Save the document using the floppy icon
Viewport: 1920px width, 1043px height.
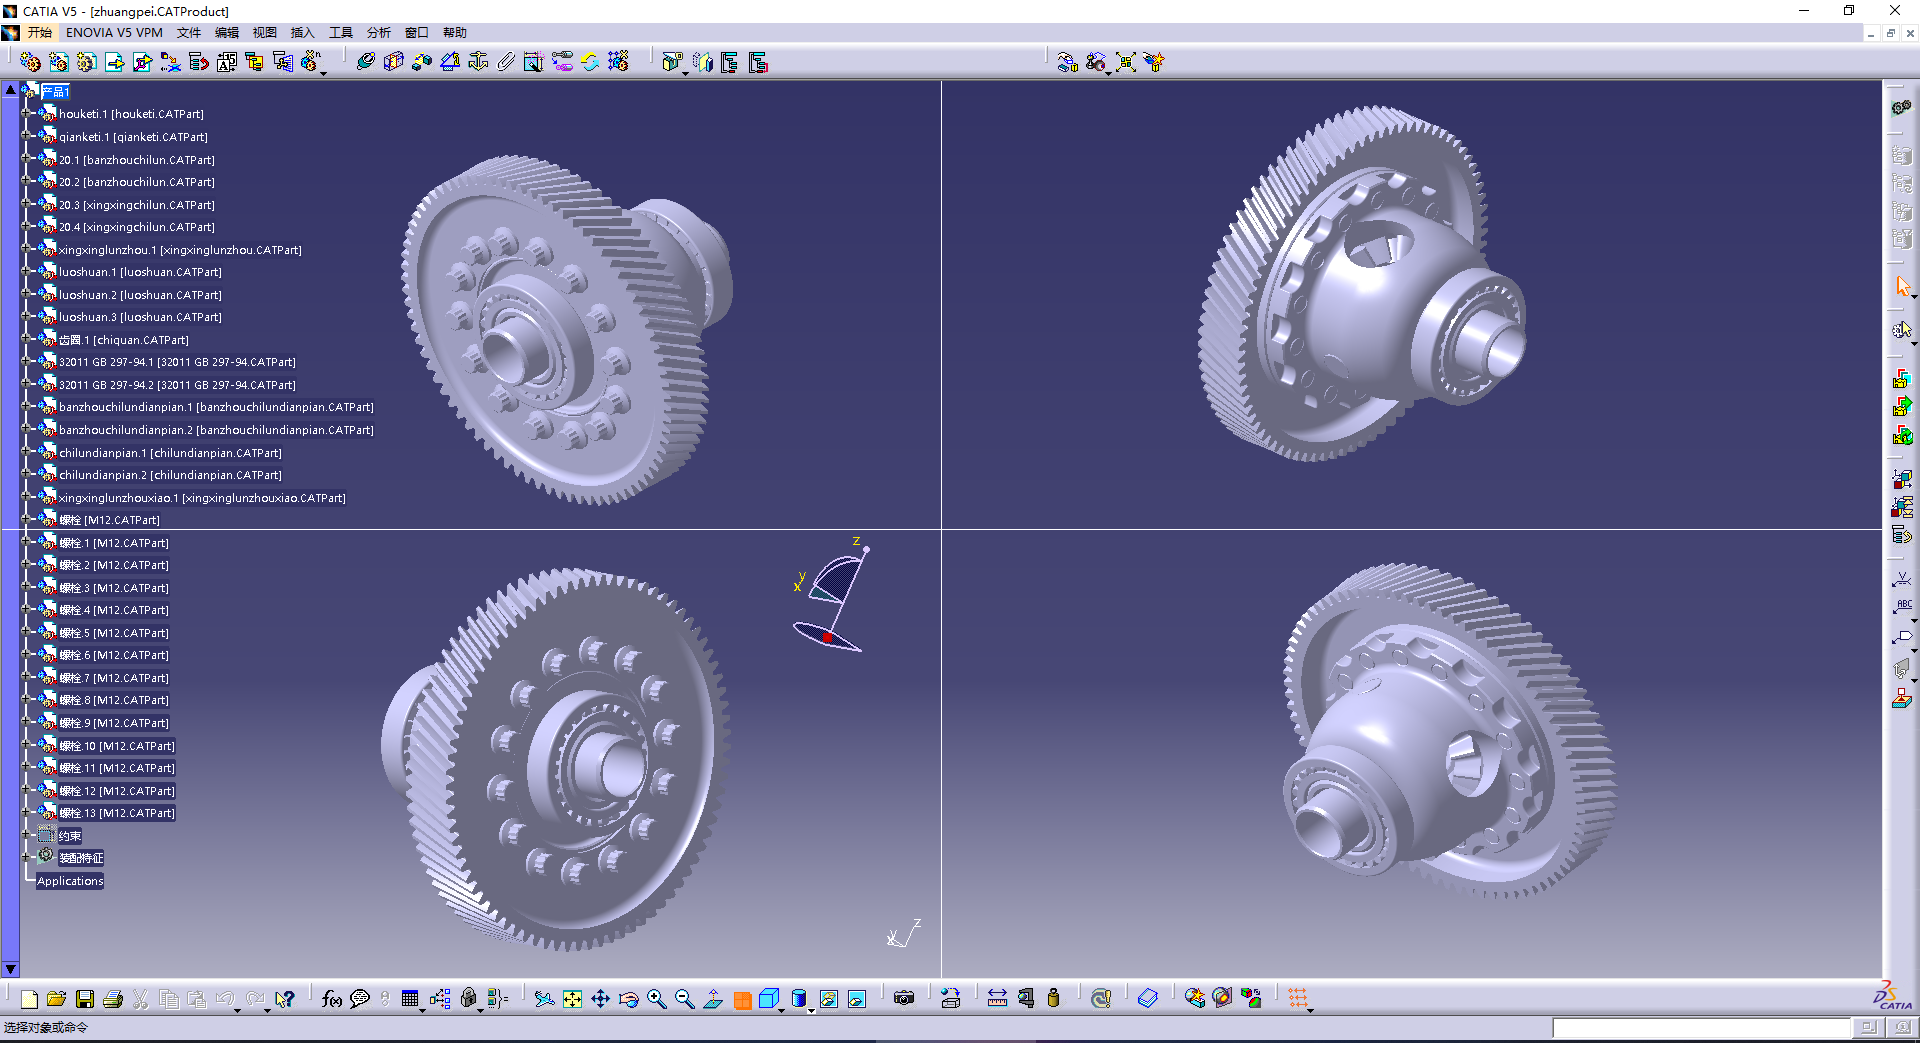point(85,998)
